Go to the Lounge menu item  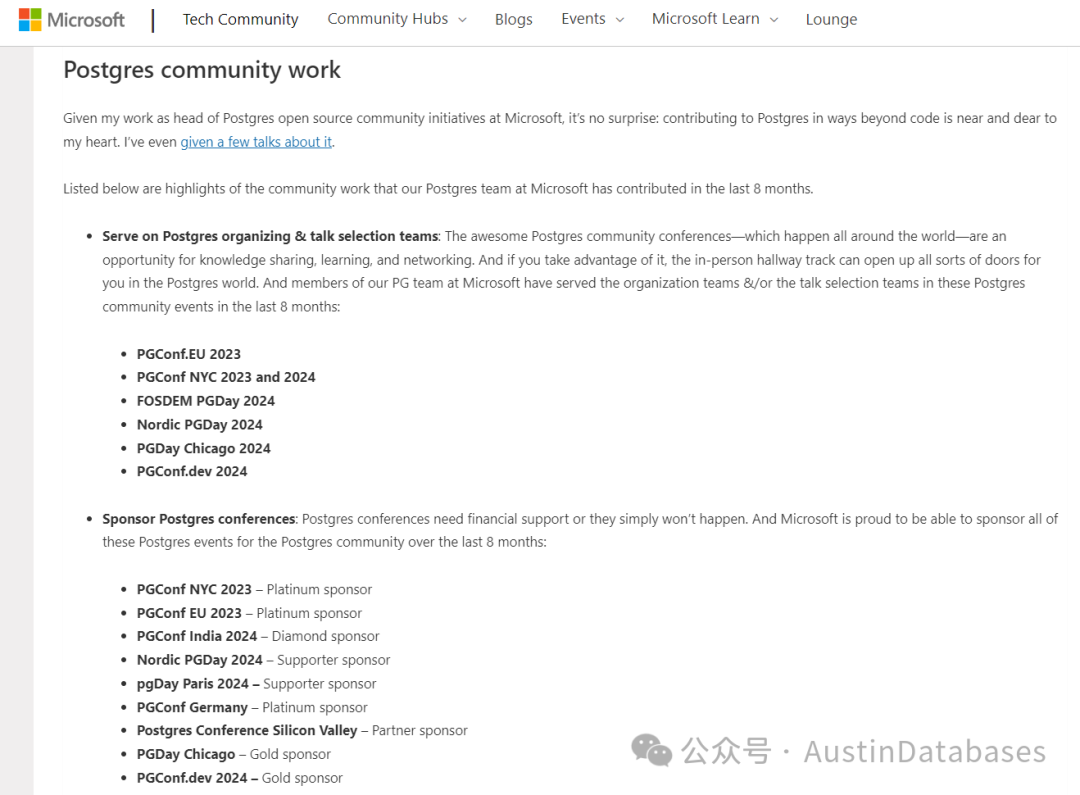point(831,19)
